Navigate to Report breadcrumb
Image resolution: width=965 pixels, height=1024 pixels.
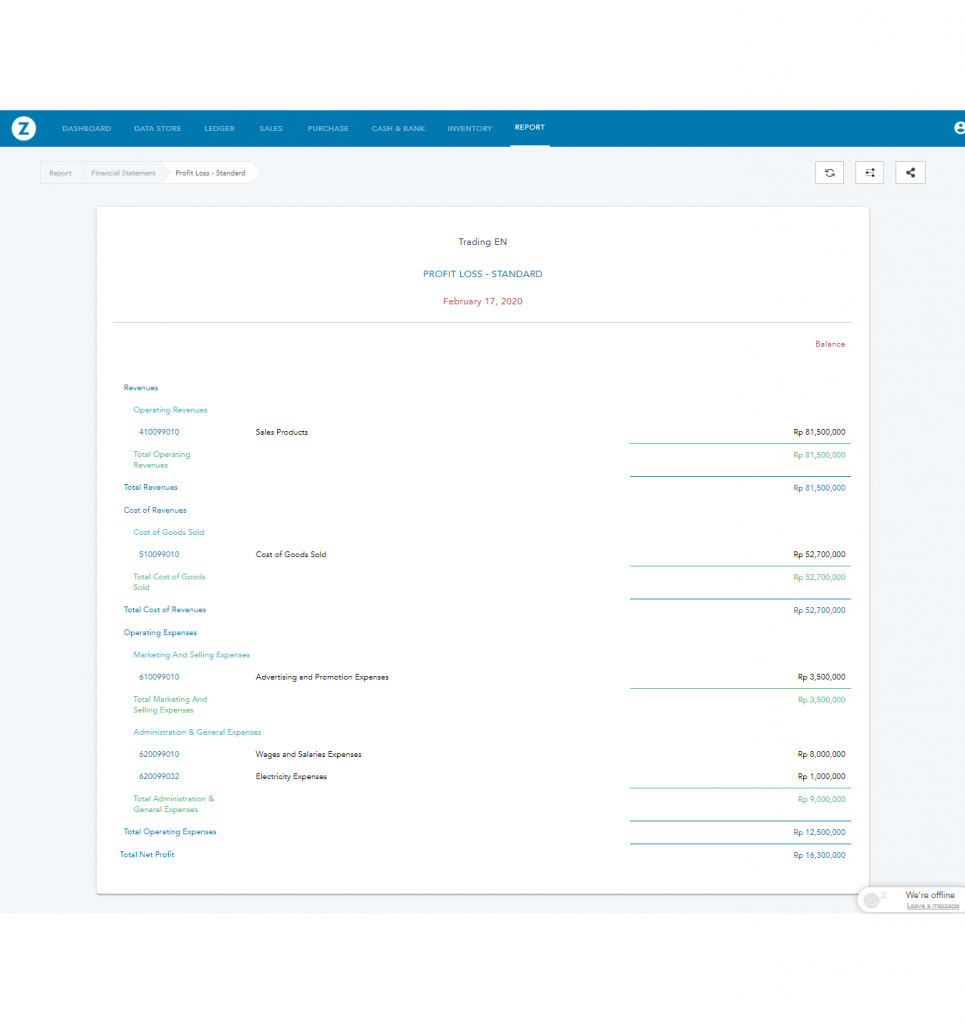[x=61, y=173]
